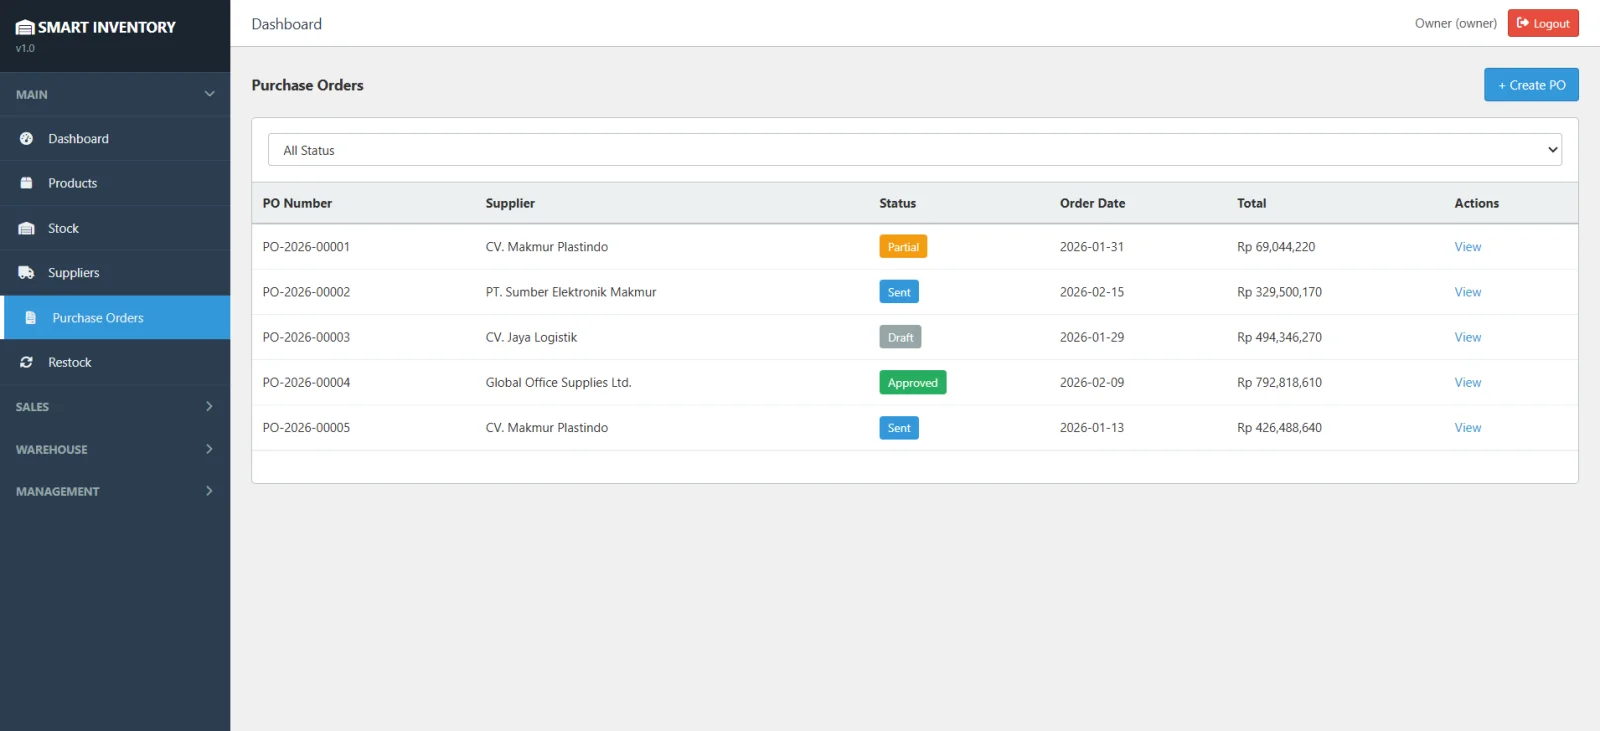Click the Smart Inventory logo icon
The height and width of the screenshot is (731, 1600).
25,28
